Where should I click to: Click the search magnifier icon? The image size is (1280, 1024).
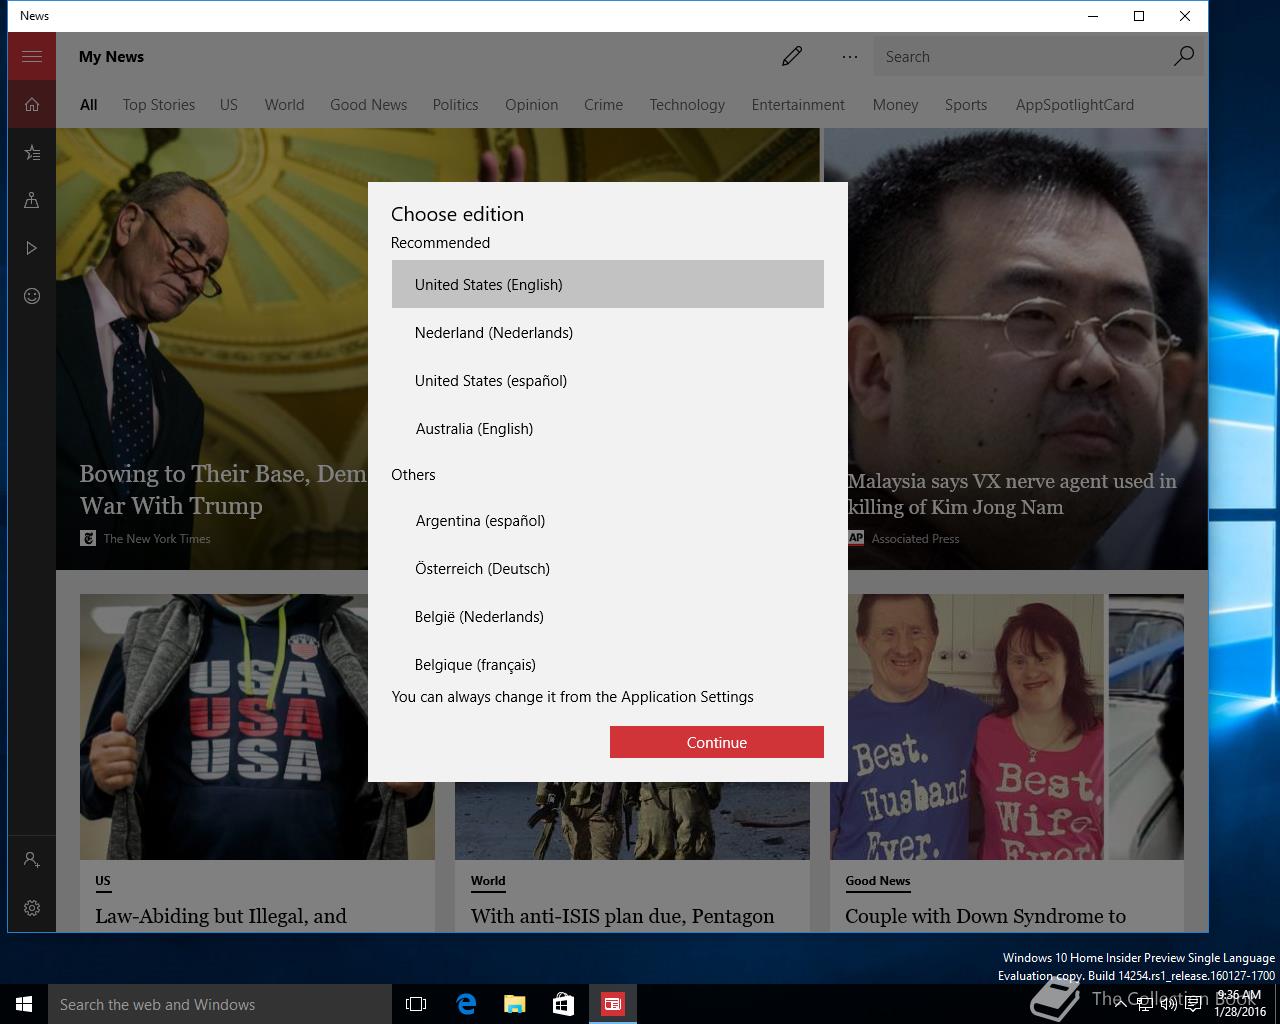[1184, 56]
